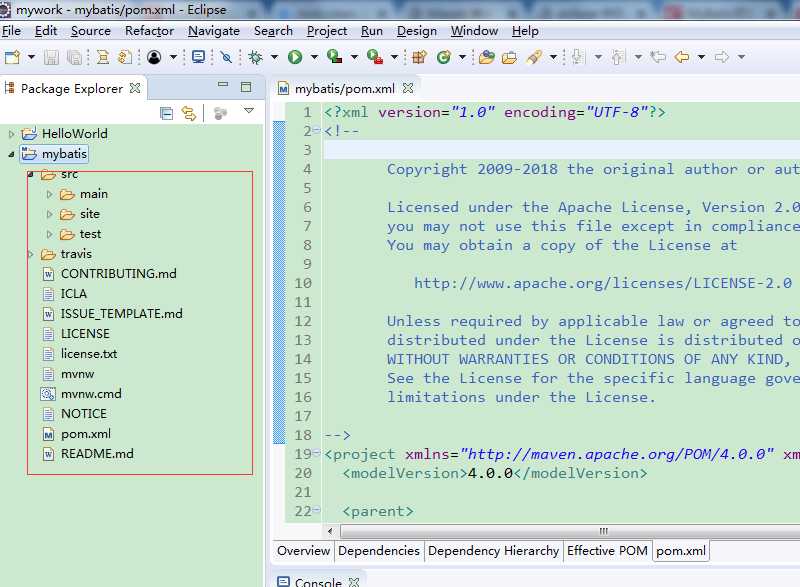The width and height of the screenshot is (800, 587).
Task: Switch to the Effective POM tab
Action: [x=607, y=551]
